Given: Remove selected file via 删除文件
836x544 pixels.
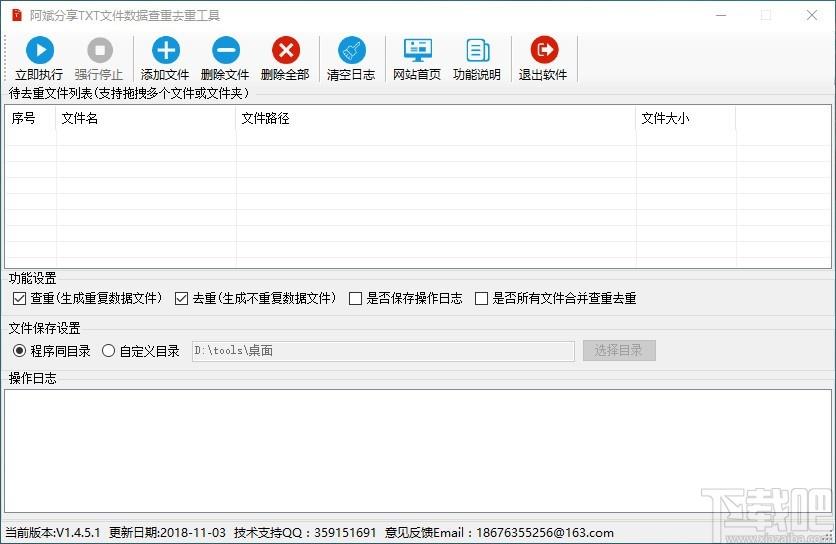Looking at the screenshot, I should click(x=225, y=58).
